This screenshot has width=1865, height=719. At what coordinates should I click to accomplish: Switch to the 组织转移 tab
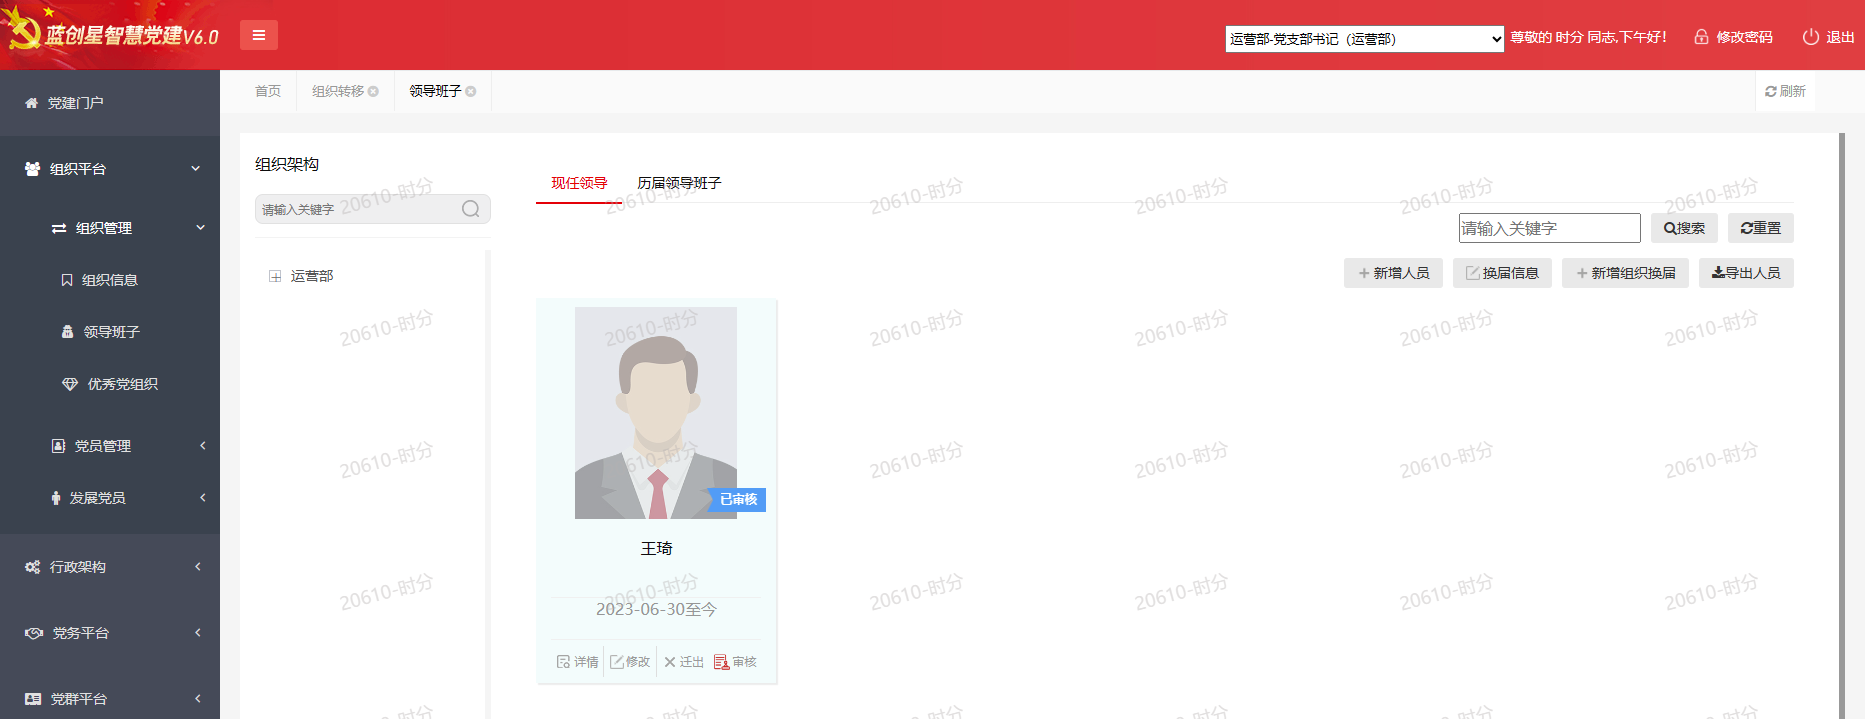(x=338, y=91)
